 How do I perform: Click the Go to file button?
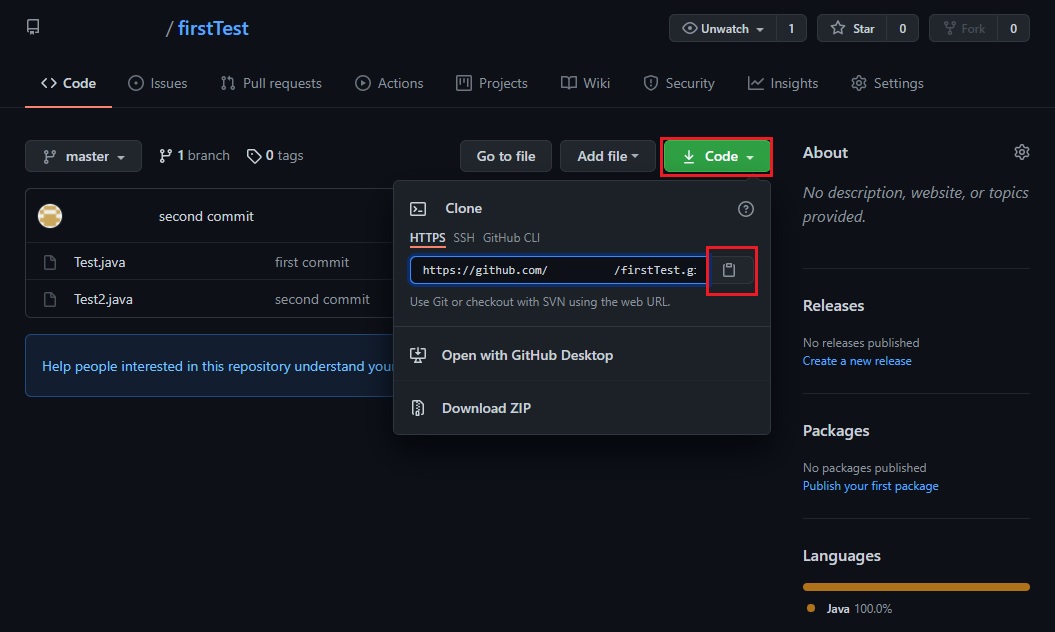pos(506,156)
